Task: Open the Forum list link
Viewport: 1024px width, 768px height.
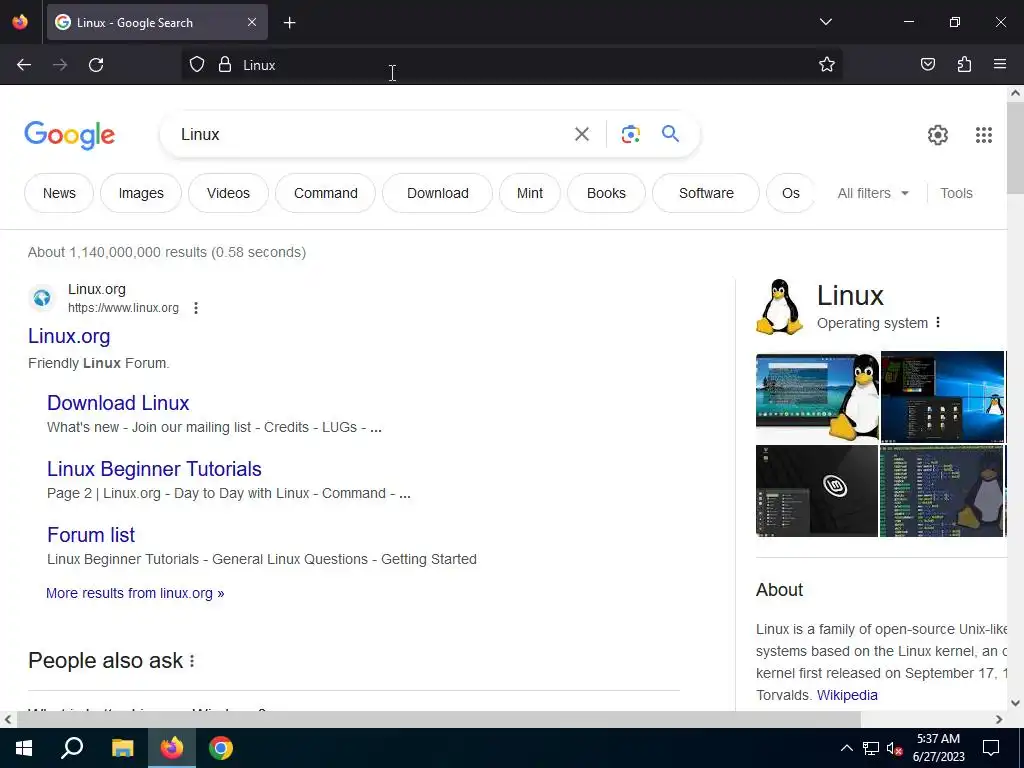Action: click(x=91, y=535)
